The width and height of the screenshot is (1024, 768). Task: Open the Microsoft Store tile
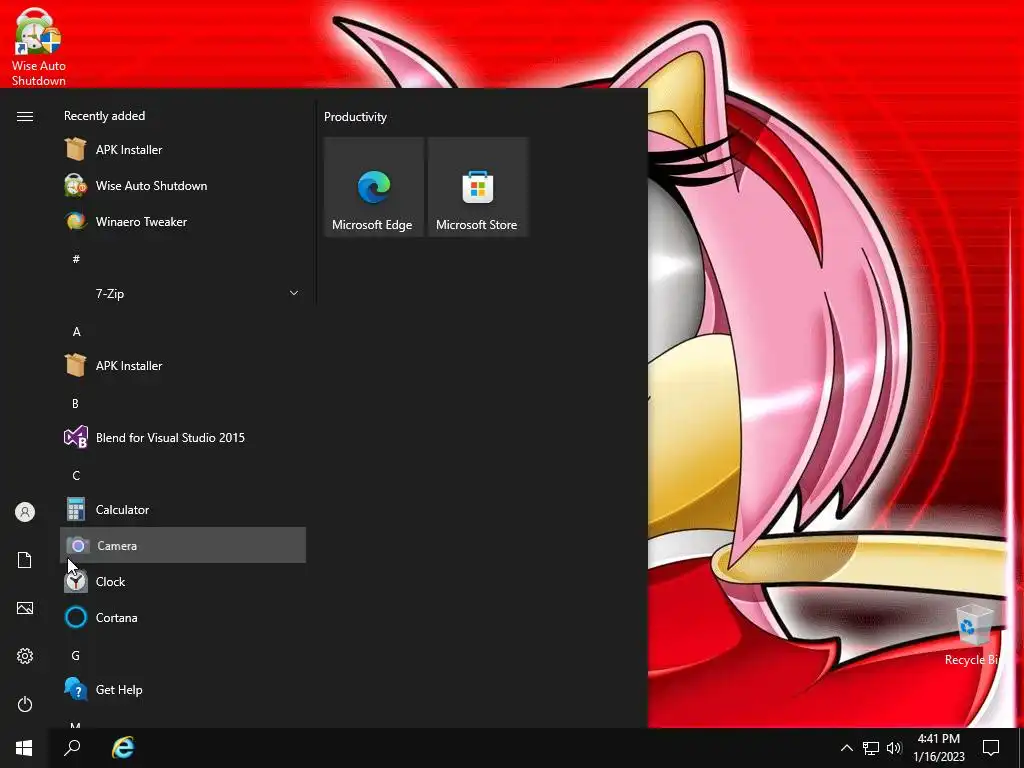(477, 187)
